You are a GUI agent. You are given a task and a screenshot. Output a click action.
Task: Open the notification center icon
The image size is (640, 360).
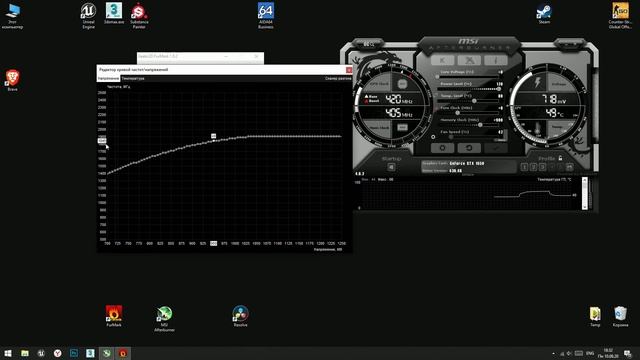click(x=628, y=353)
